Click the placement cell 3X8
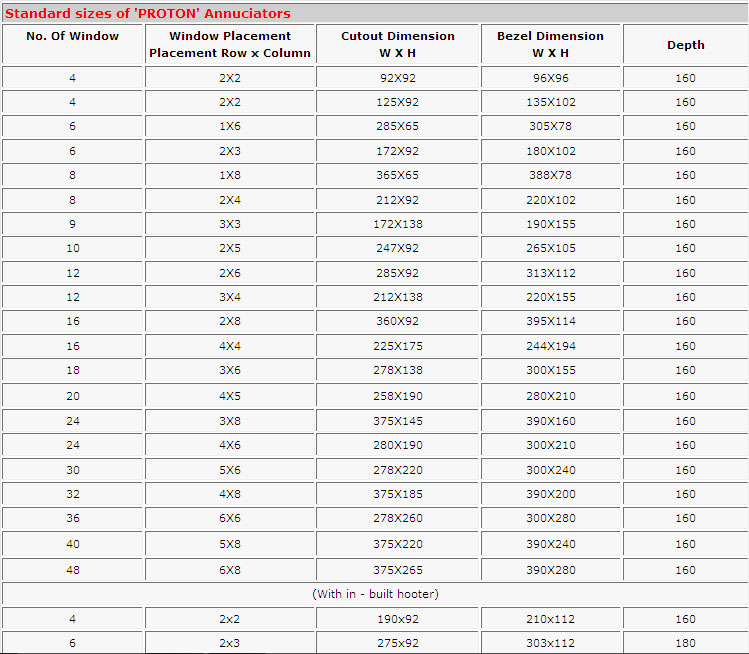 click(x=230, y=421)
